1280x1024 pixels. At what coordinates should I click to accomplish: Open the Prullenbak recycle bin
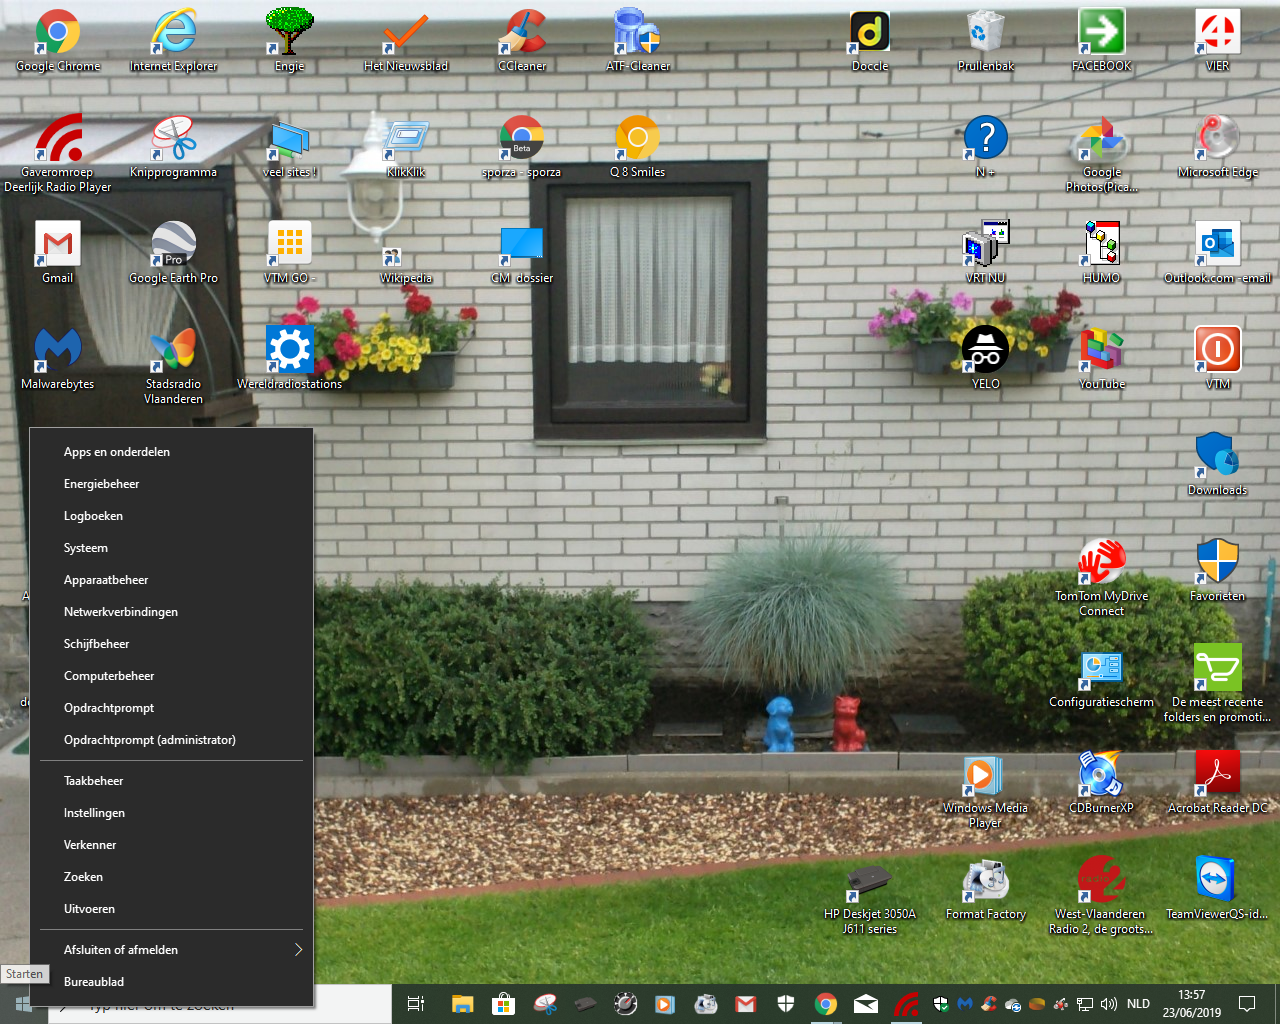pos(985,34)
